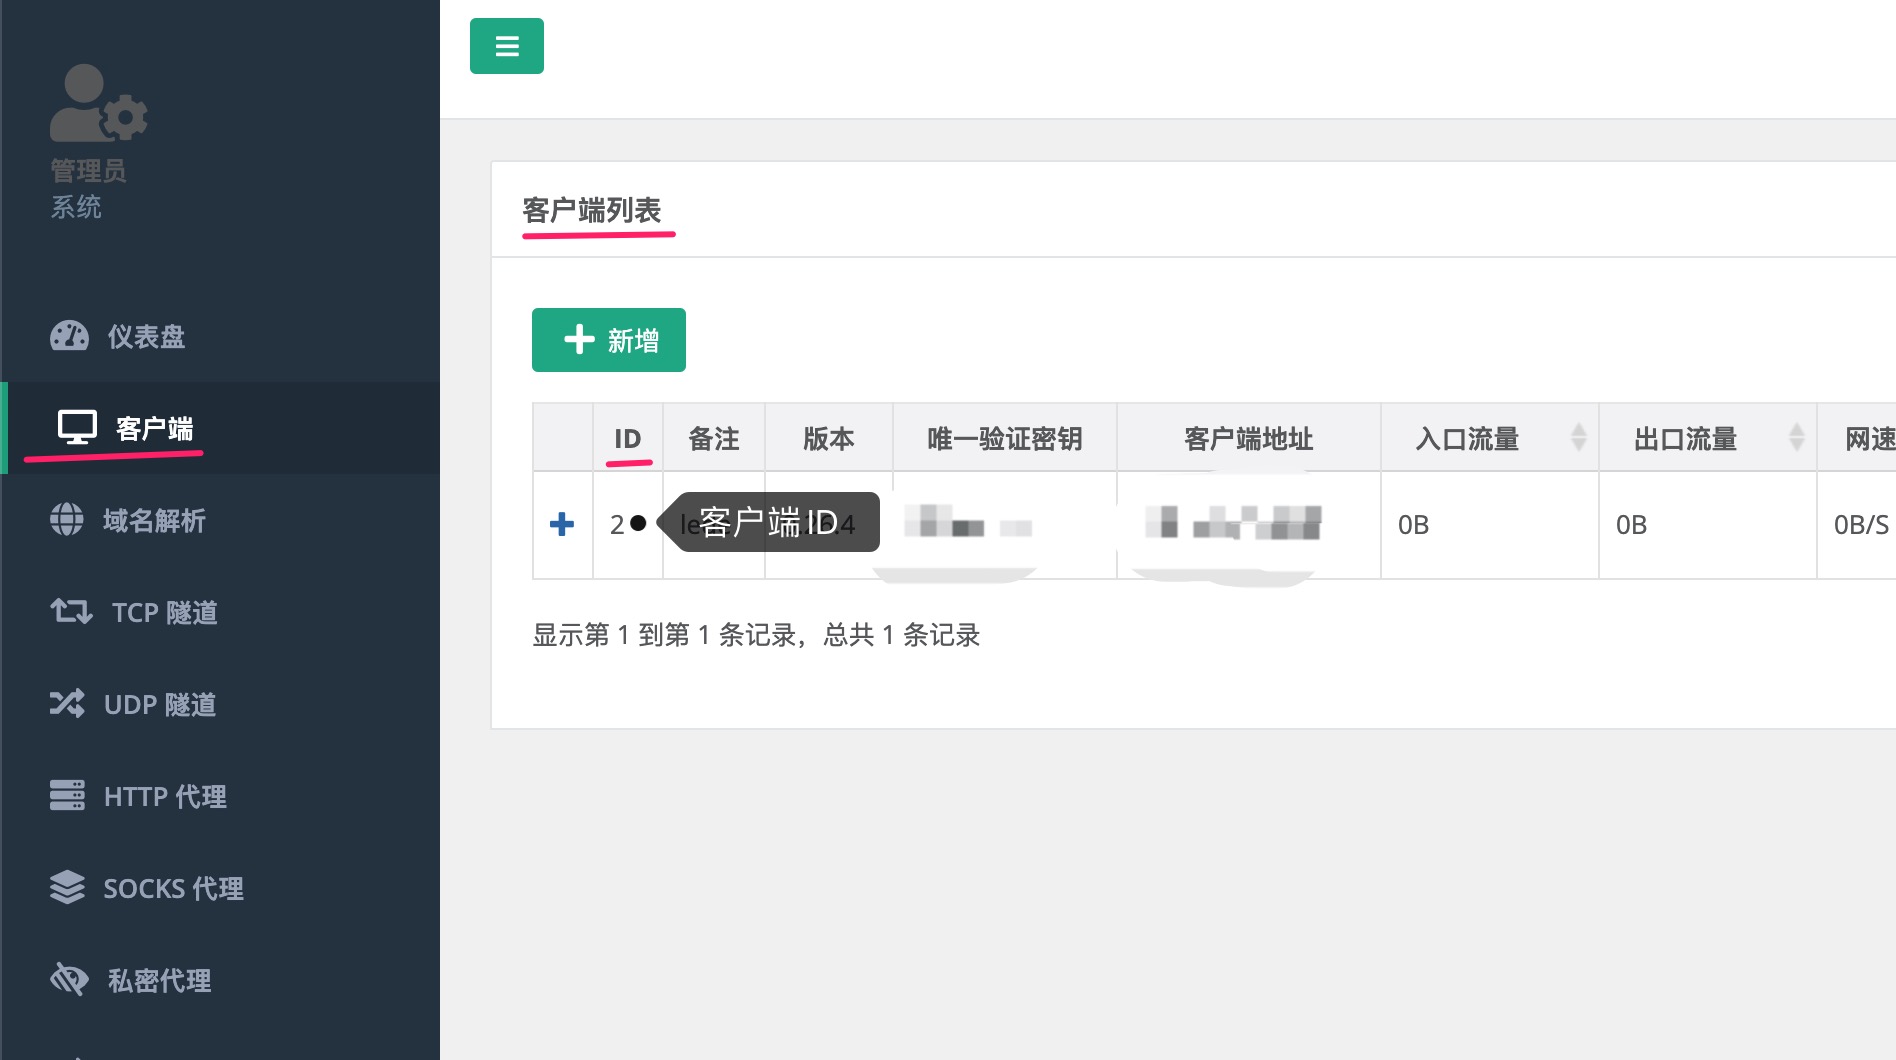Click the administrator avatar icon
Viewport: 1896px width, 1060px height.
(x=99, y=103)
